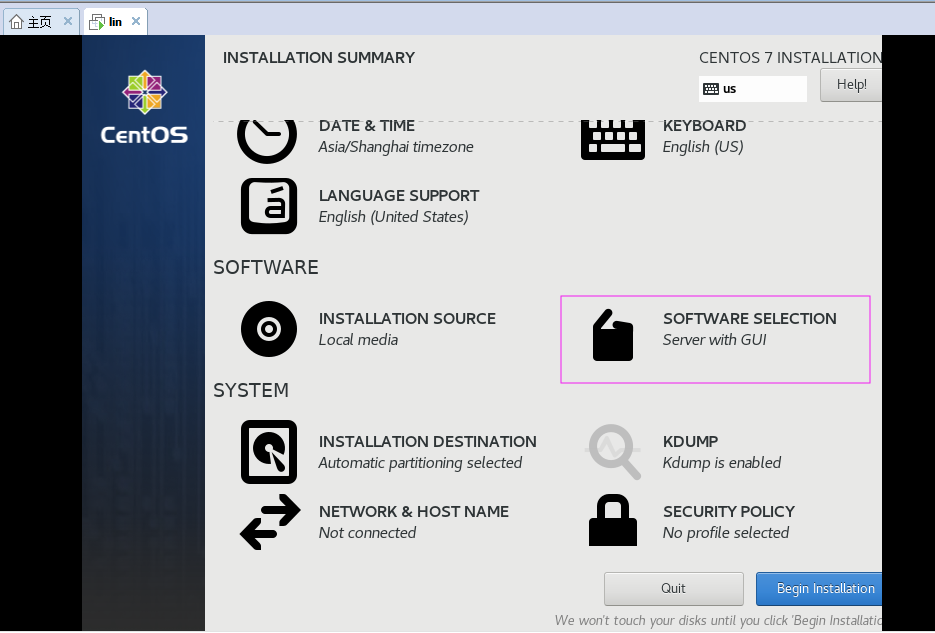The image size is (935, 633).
Task: Select KEYBOARD heading
Action: (x=704, y=126)
